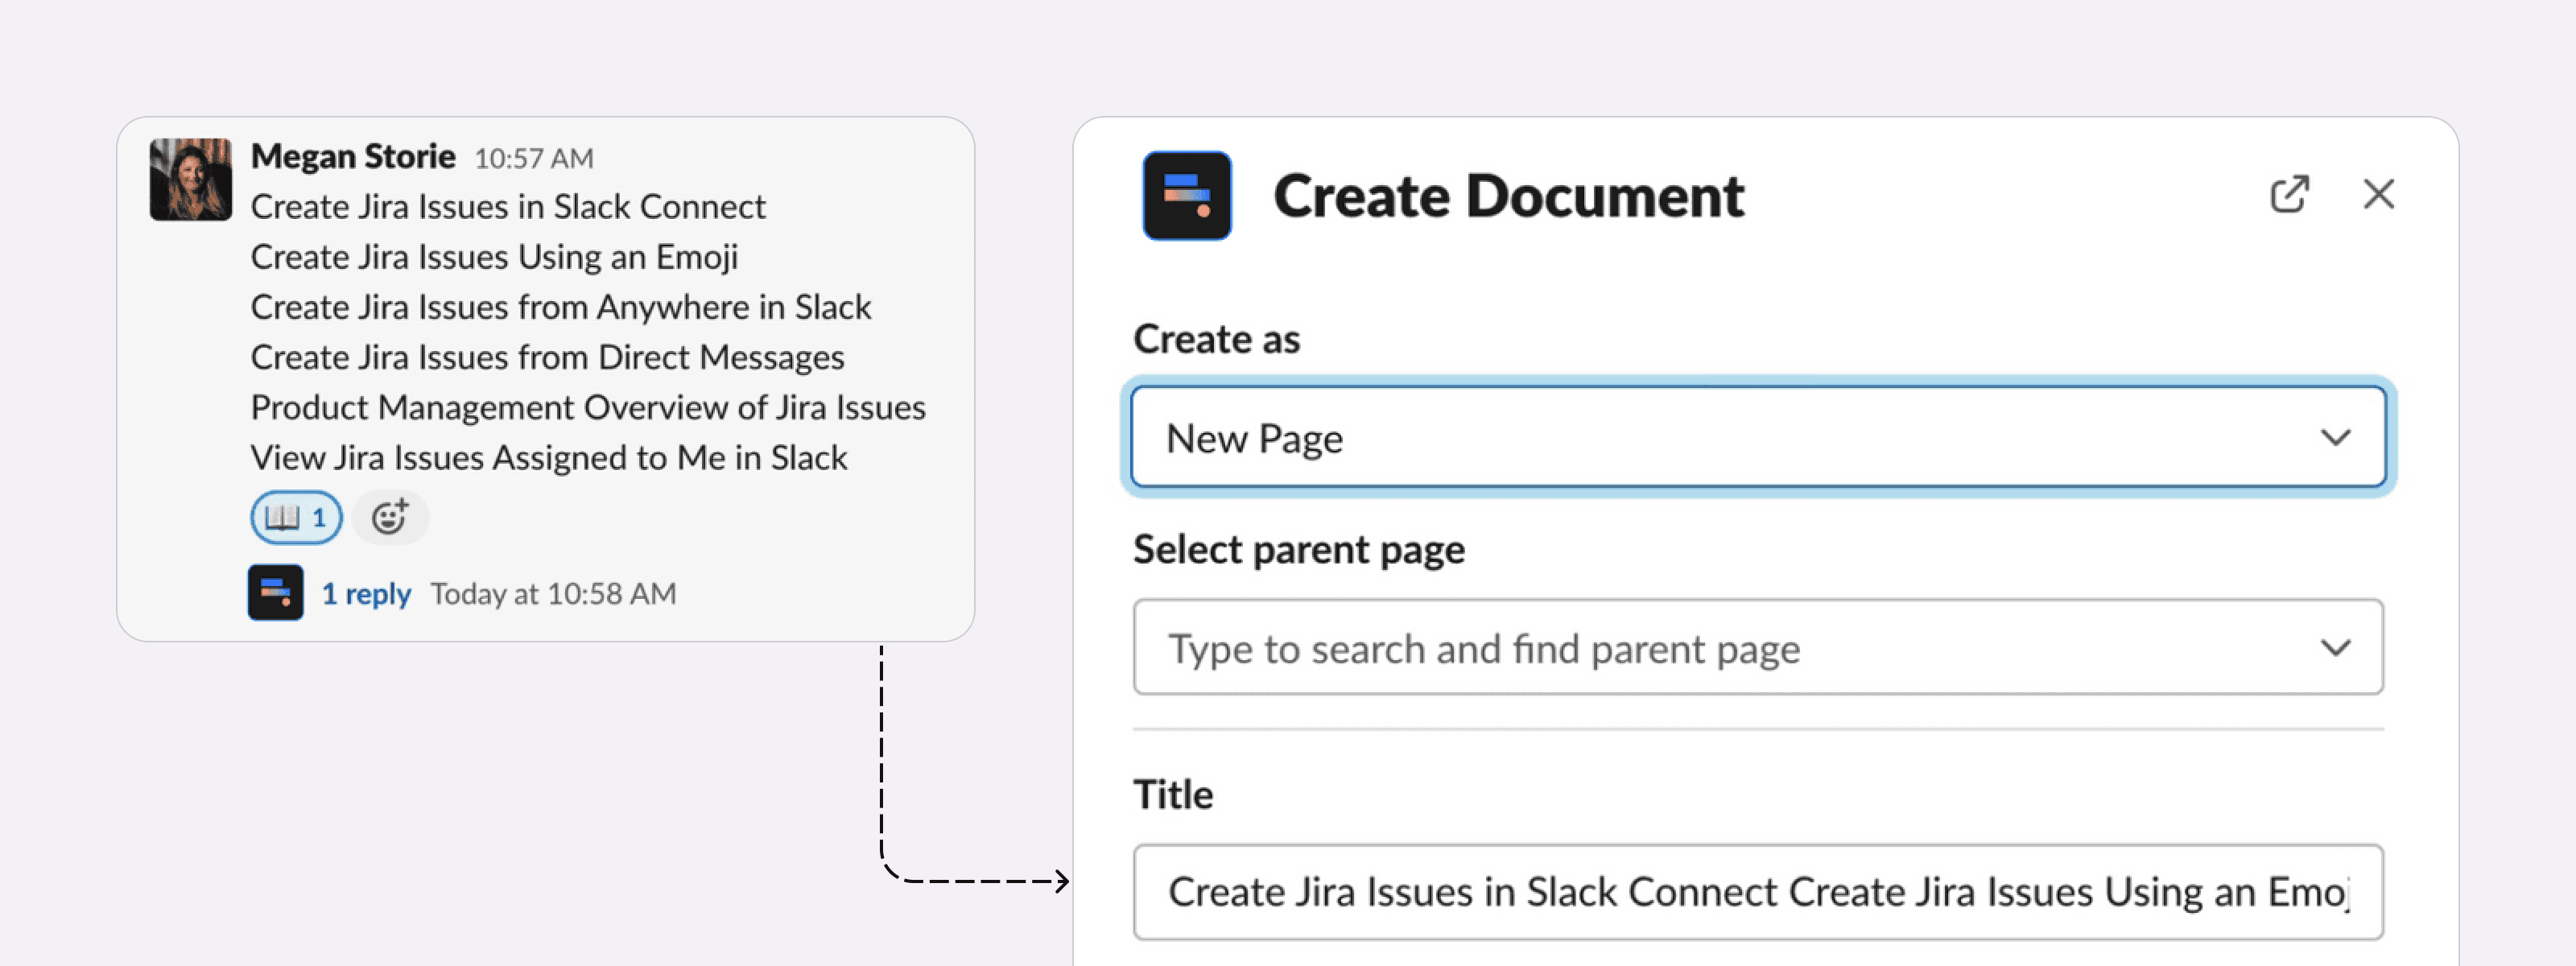Open the Select parent page search dropdown
This screenshot has width=2576, height=966.
[x=1758, y=647]
